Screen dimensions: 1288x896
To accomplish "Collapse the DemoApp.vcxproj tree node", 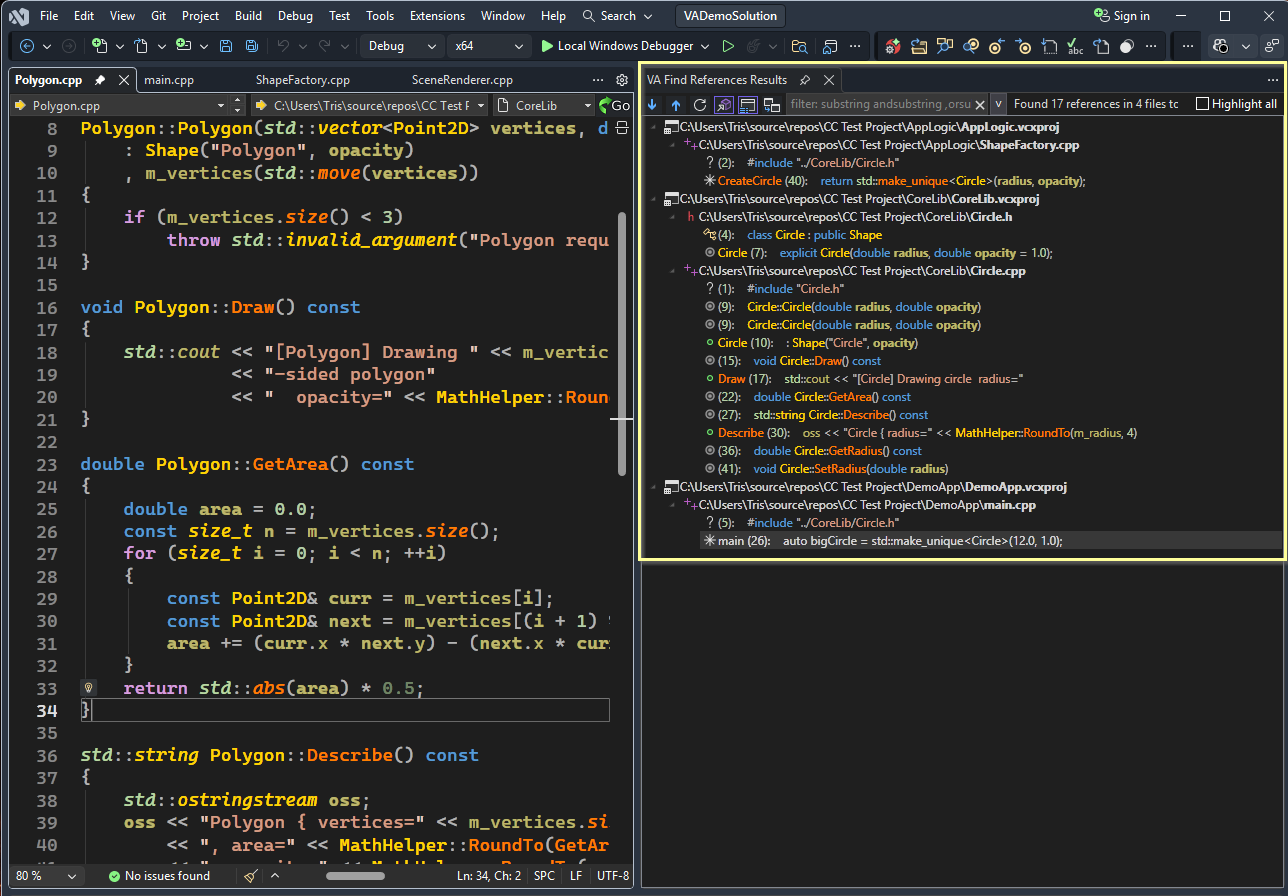I will (x=655, y=487).
